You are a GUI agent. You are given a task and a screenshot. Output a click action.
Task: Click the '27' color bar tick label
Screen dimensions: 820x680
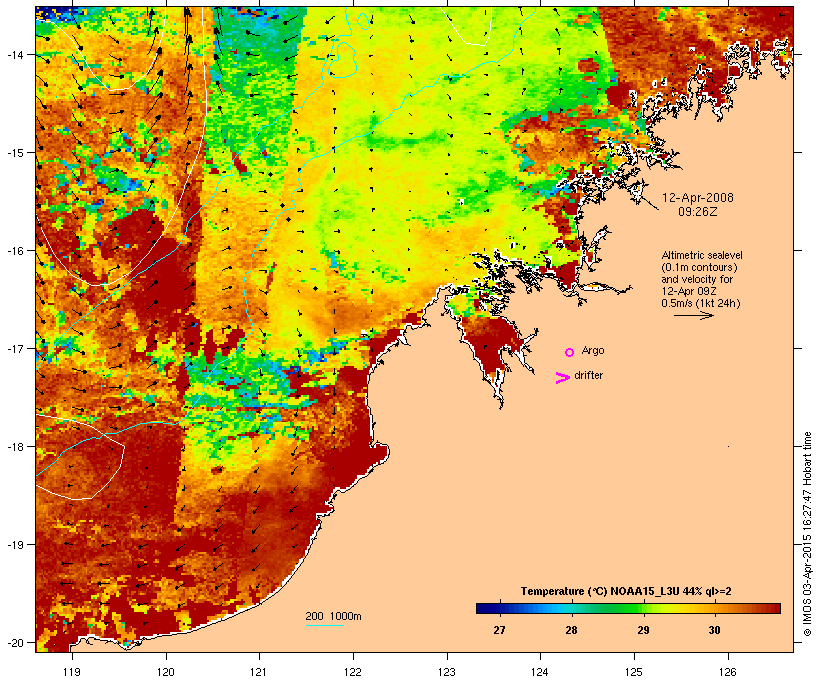tap(499, 630)
